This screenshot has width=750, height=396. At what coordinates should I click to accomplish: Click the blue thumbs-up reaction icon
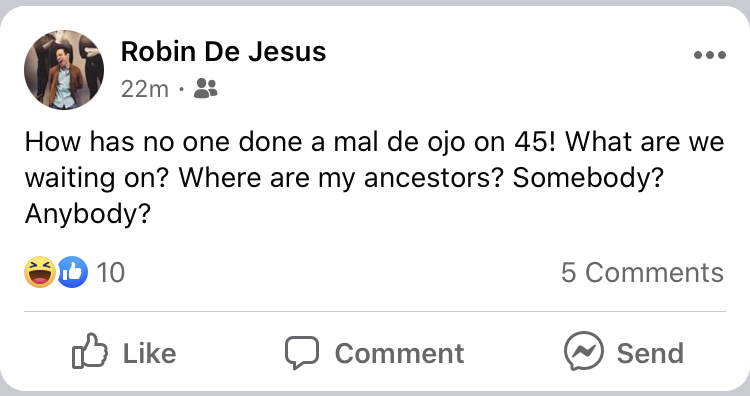tap(73, 272)
